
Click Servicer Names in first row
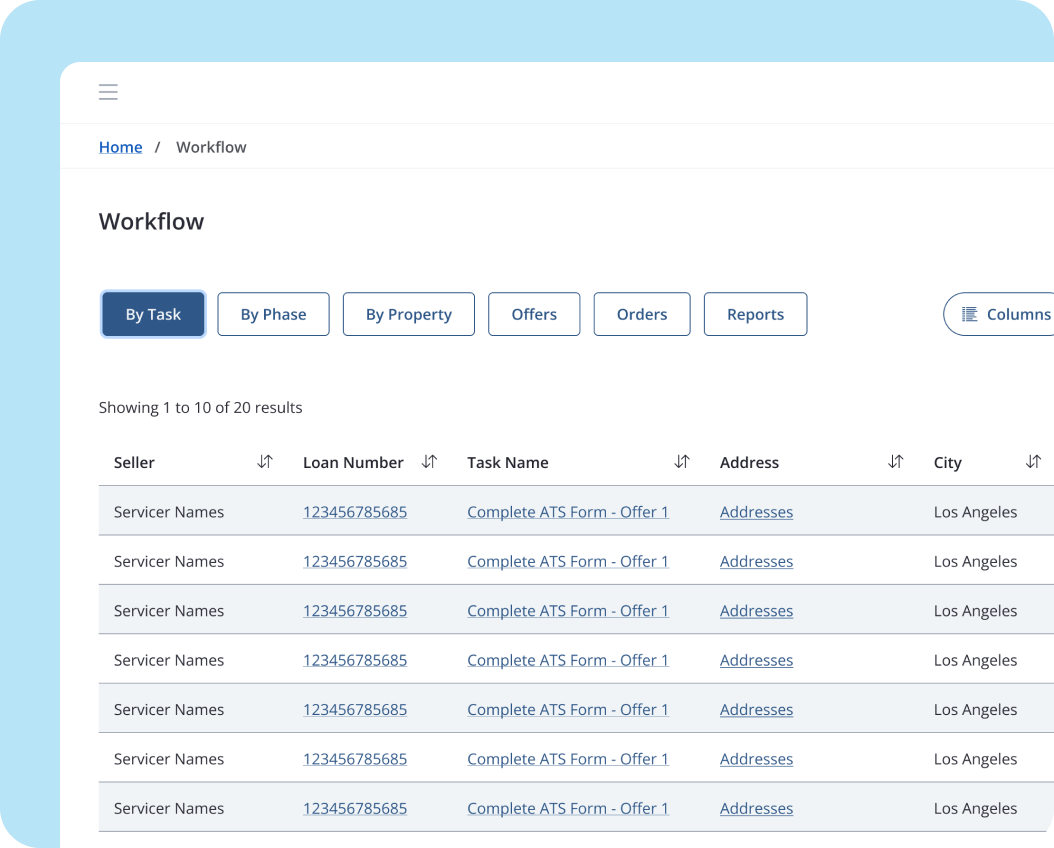click(169, 512)
